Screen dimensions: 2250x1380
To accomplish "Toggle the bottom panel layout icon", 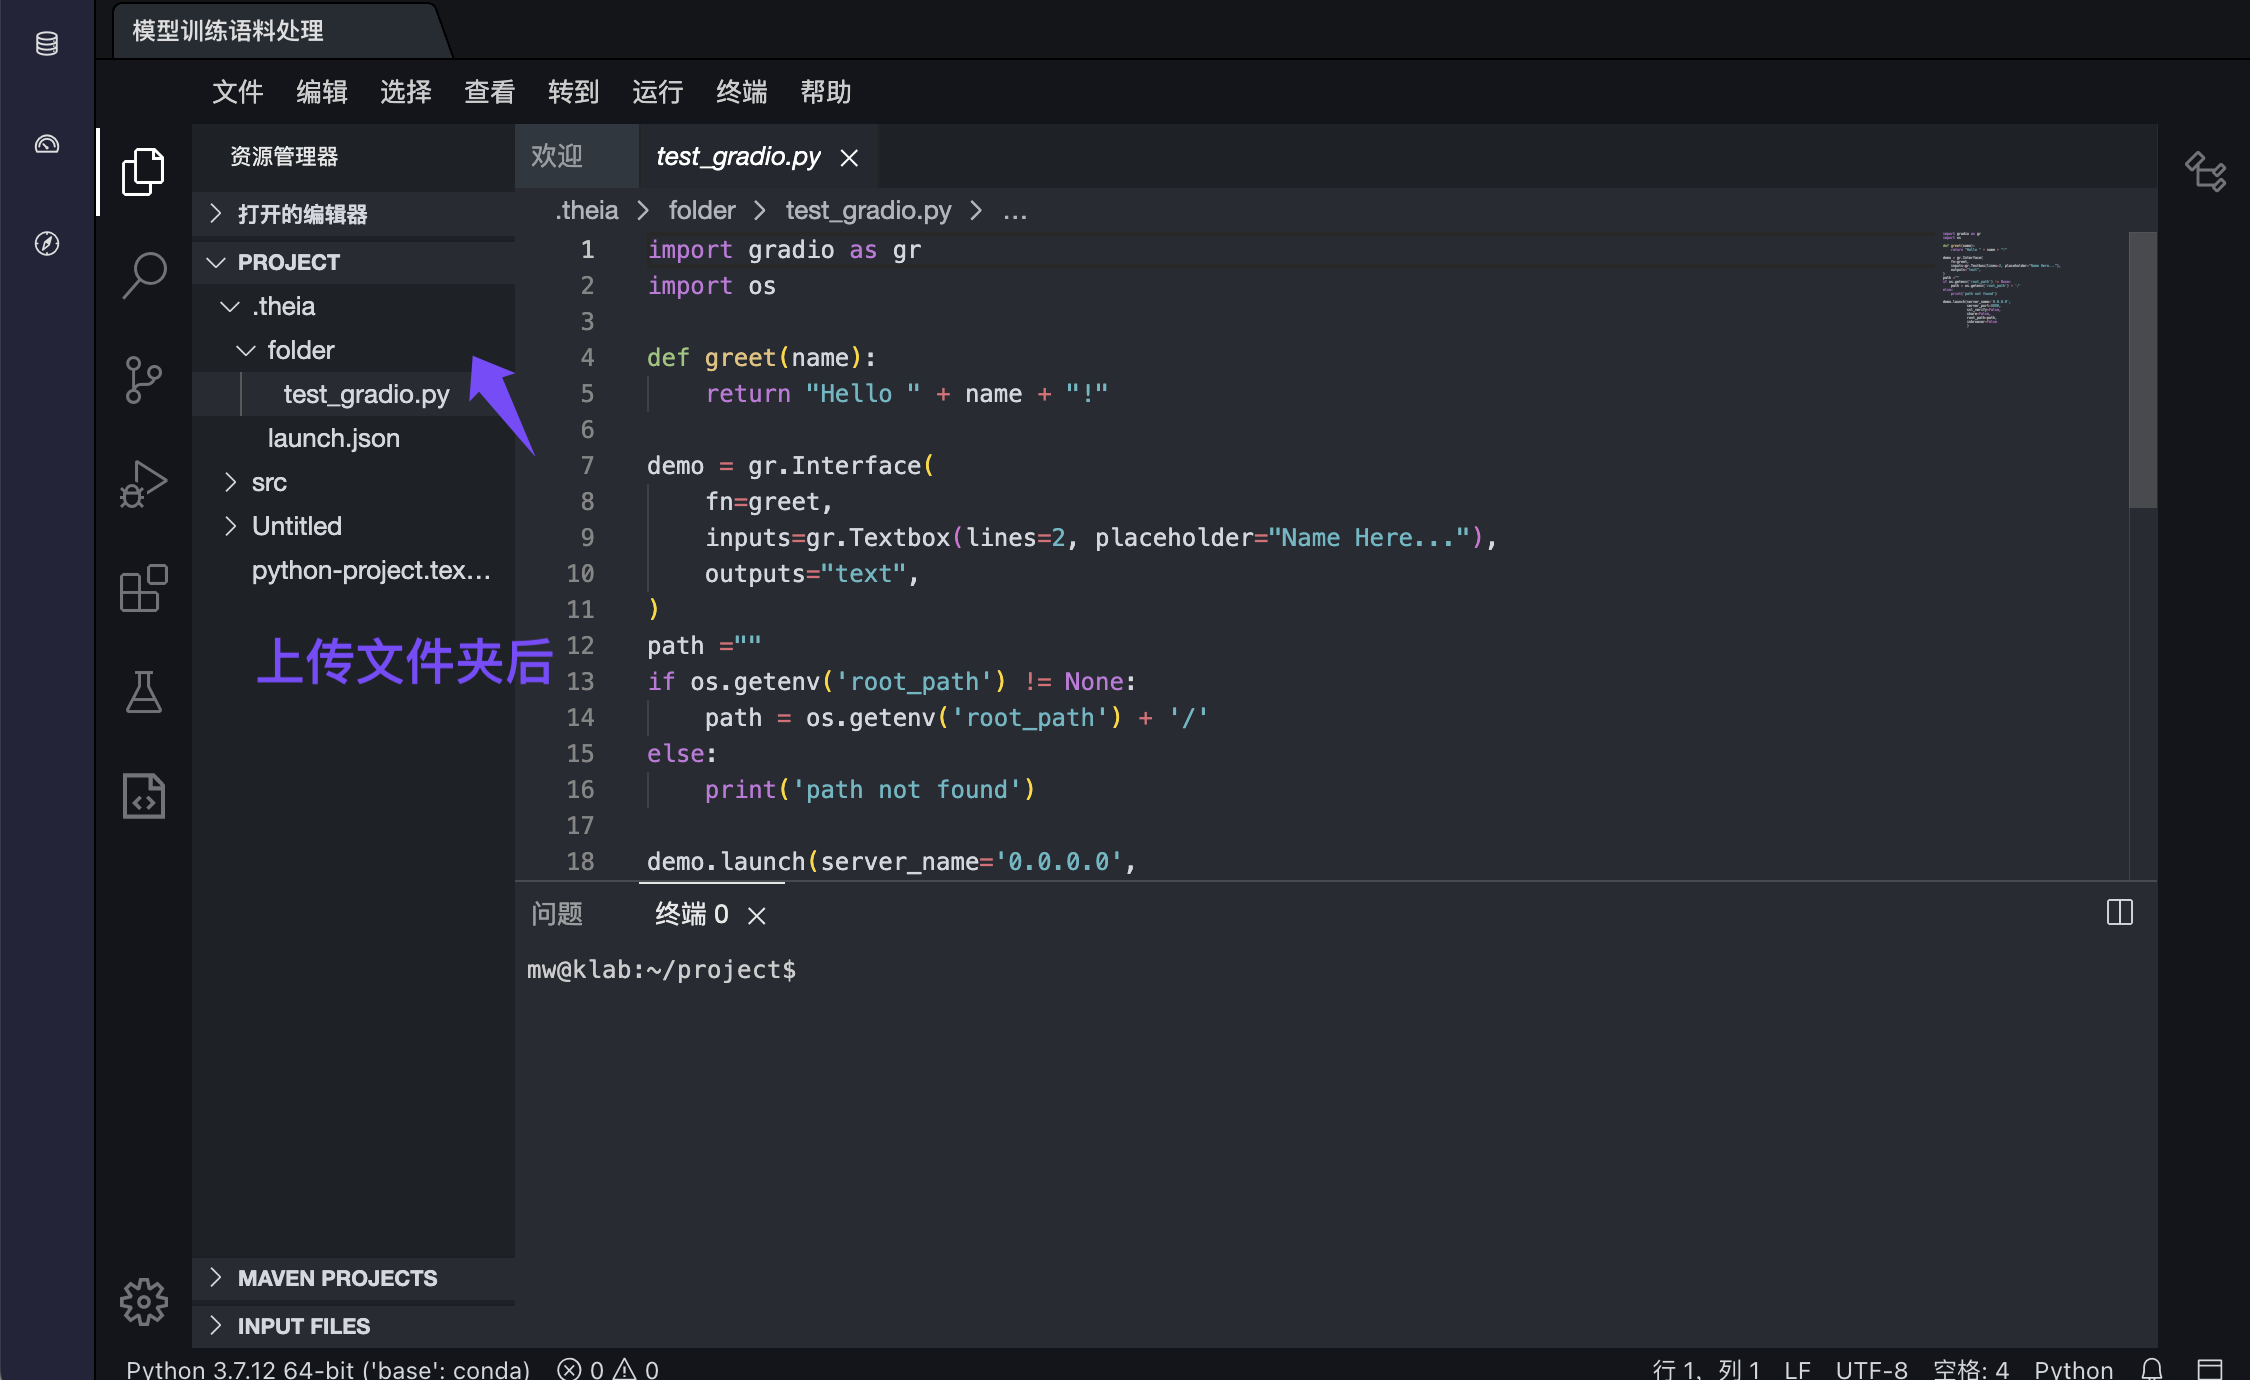I will (2209, 1369).
